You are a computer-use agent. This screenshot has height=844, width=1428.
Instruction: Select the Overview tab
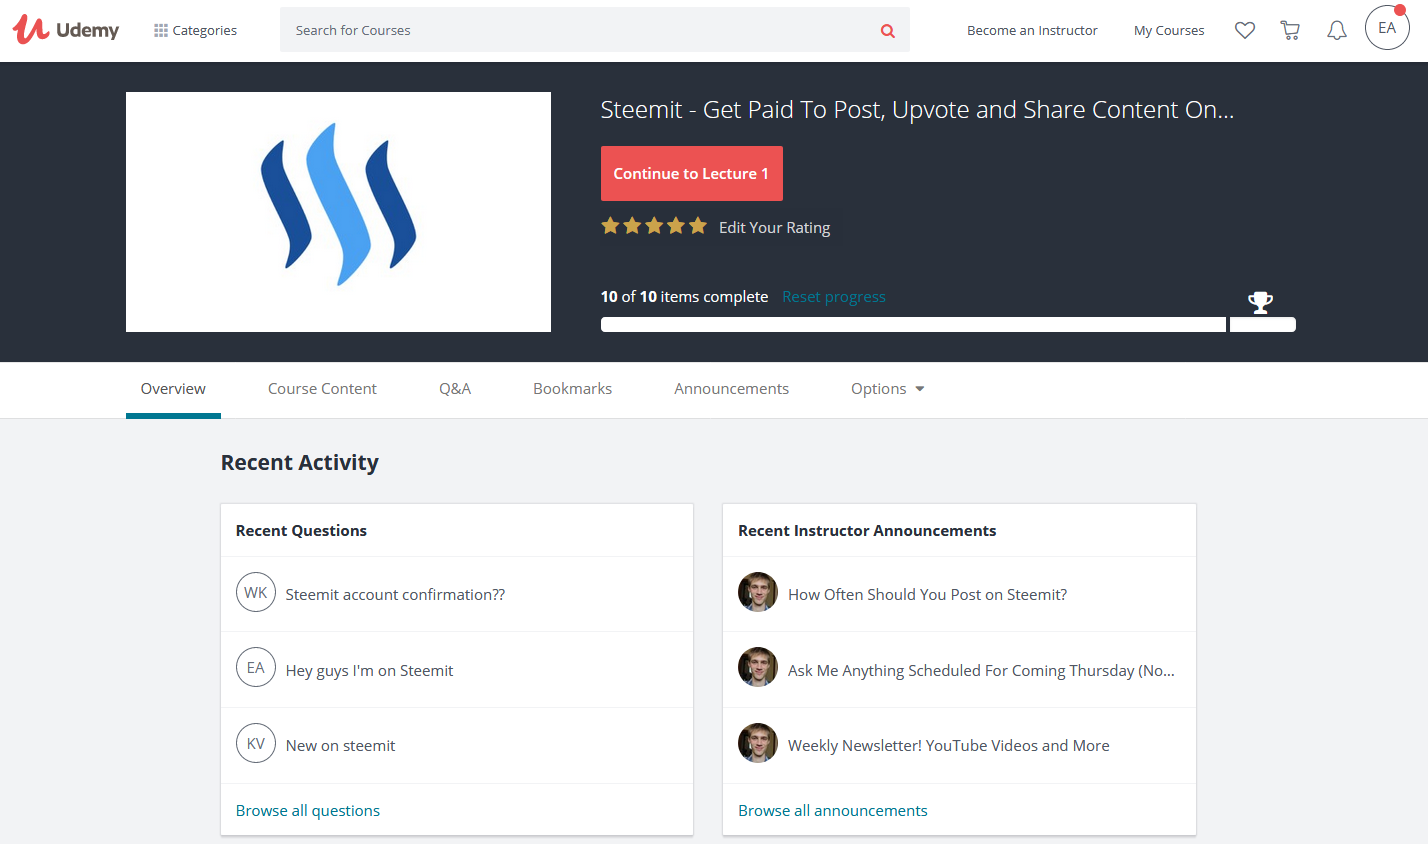click(173, 389)
